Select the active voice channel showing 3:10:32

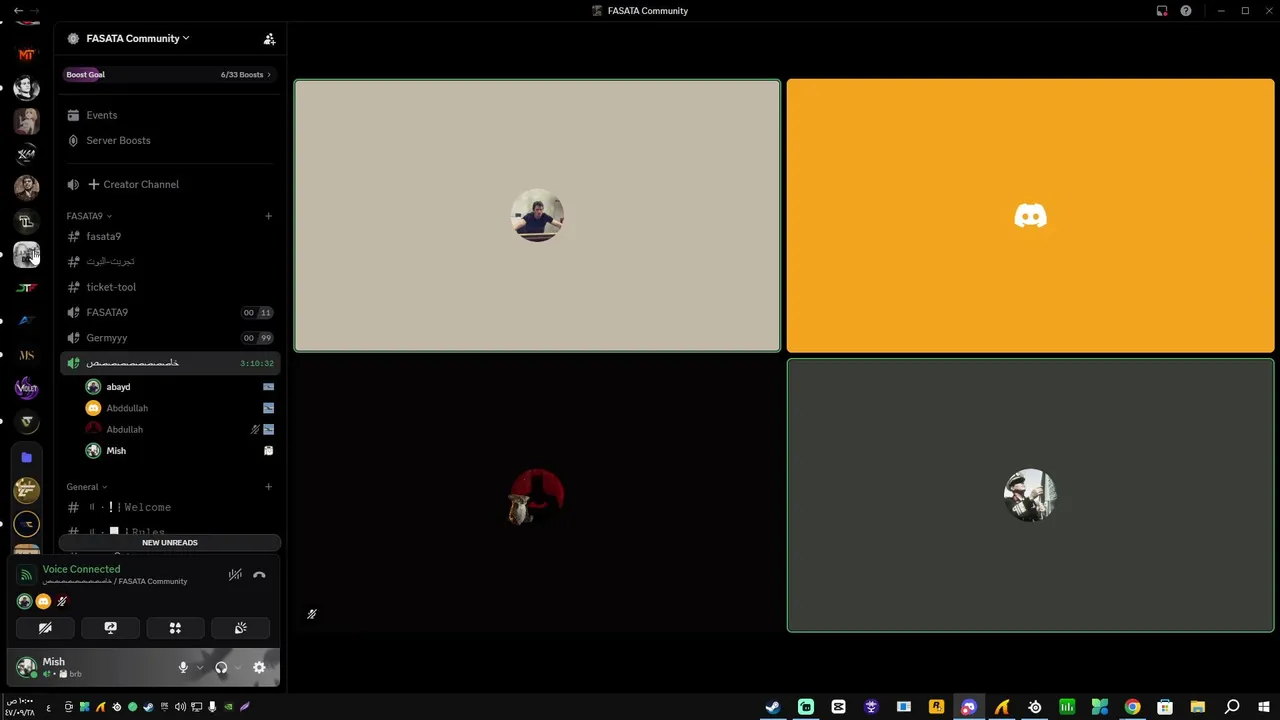[168, 363]
